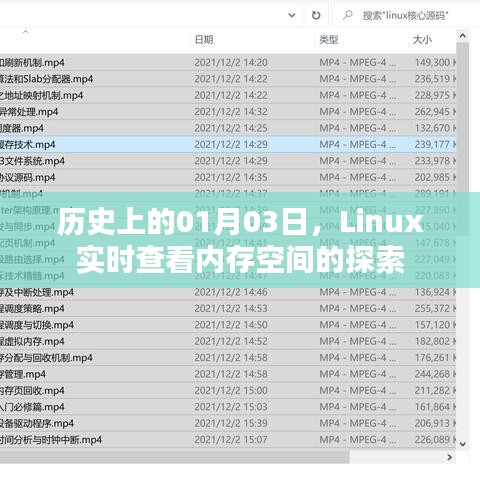Click the date 2021/12/2 15:07
The width and height of the screenshot is (480, 480).
231,440
